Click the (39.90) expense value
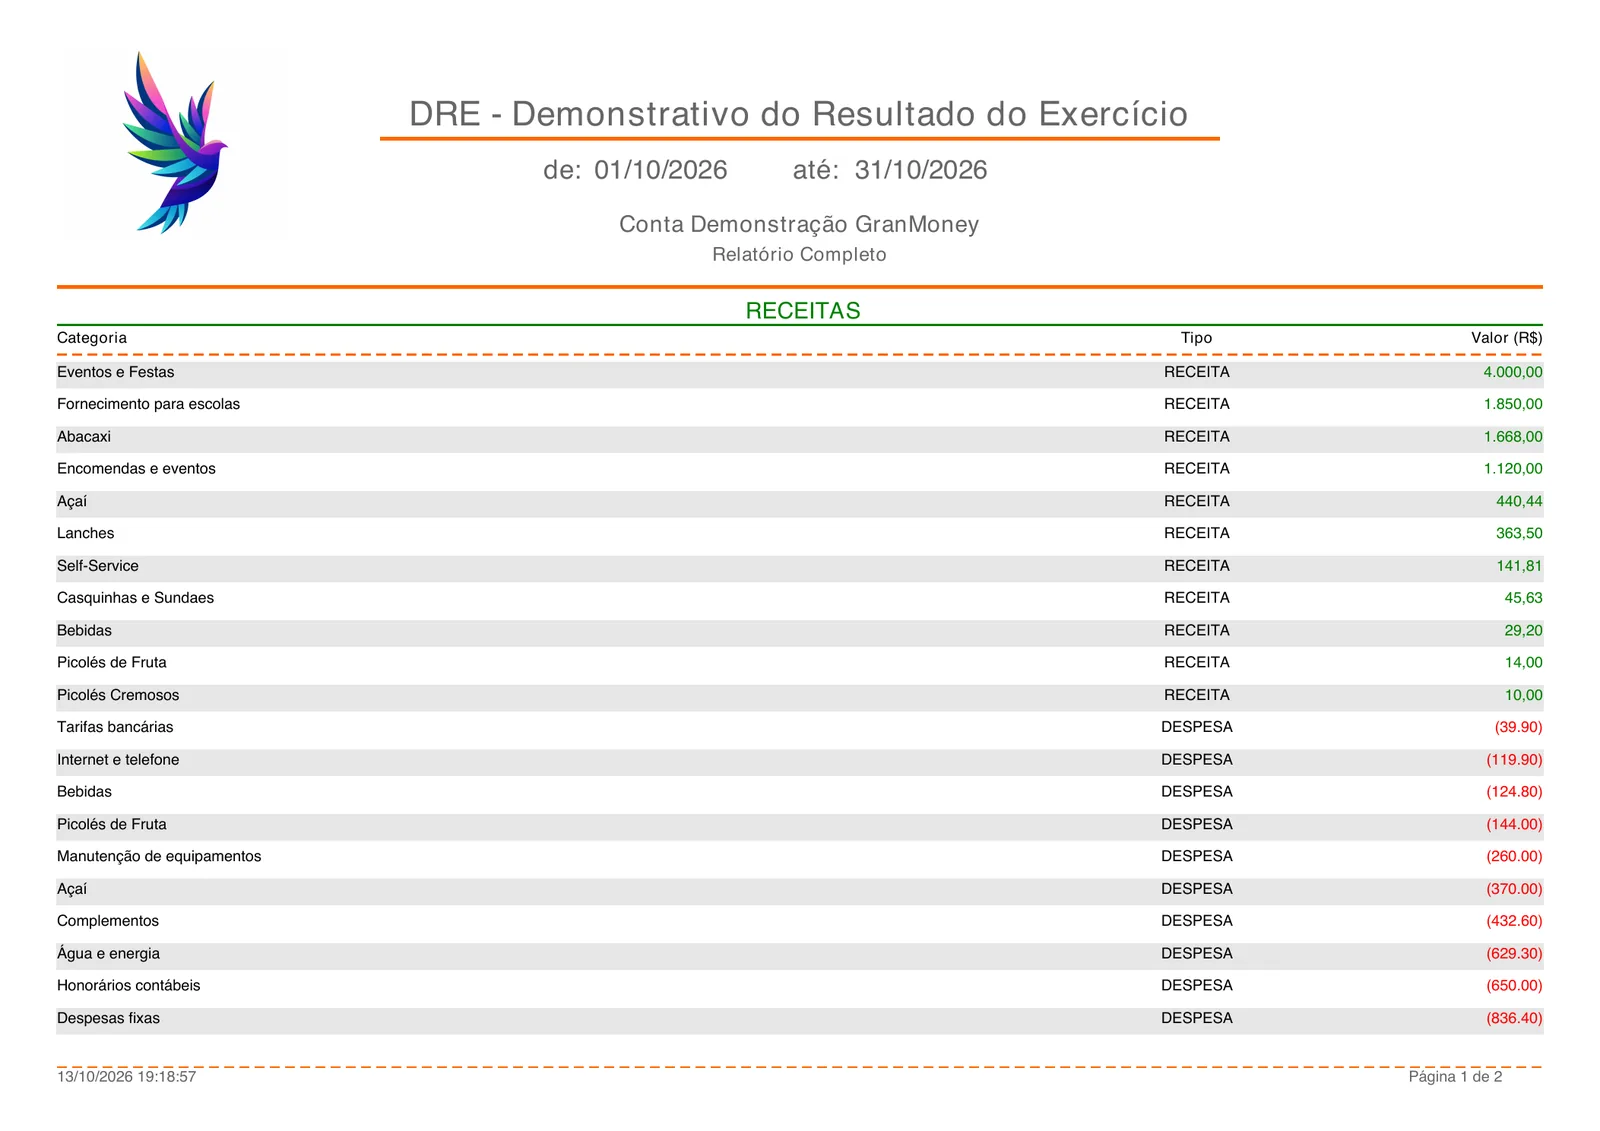The height and width of the screenshot is (1131, 1600). tap(1518, 727)
